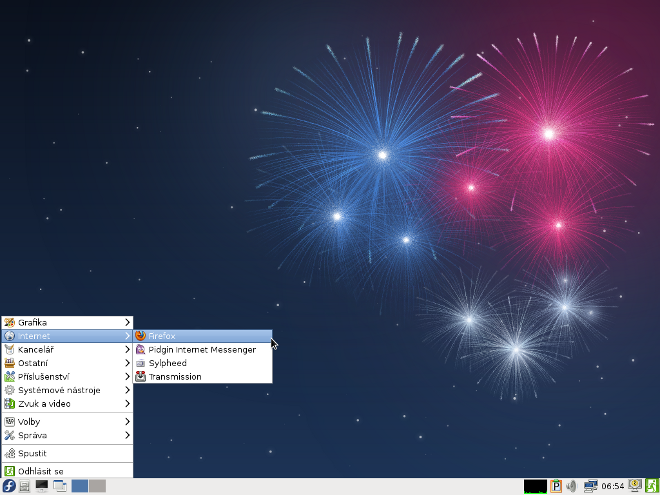Launch the terminal from the taskbar
Viewport: 660px width, 495px height.
(42, 486)
